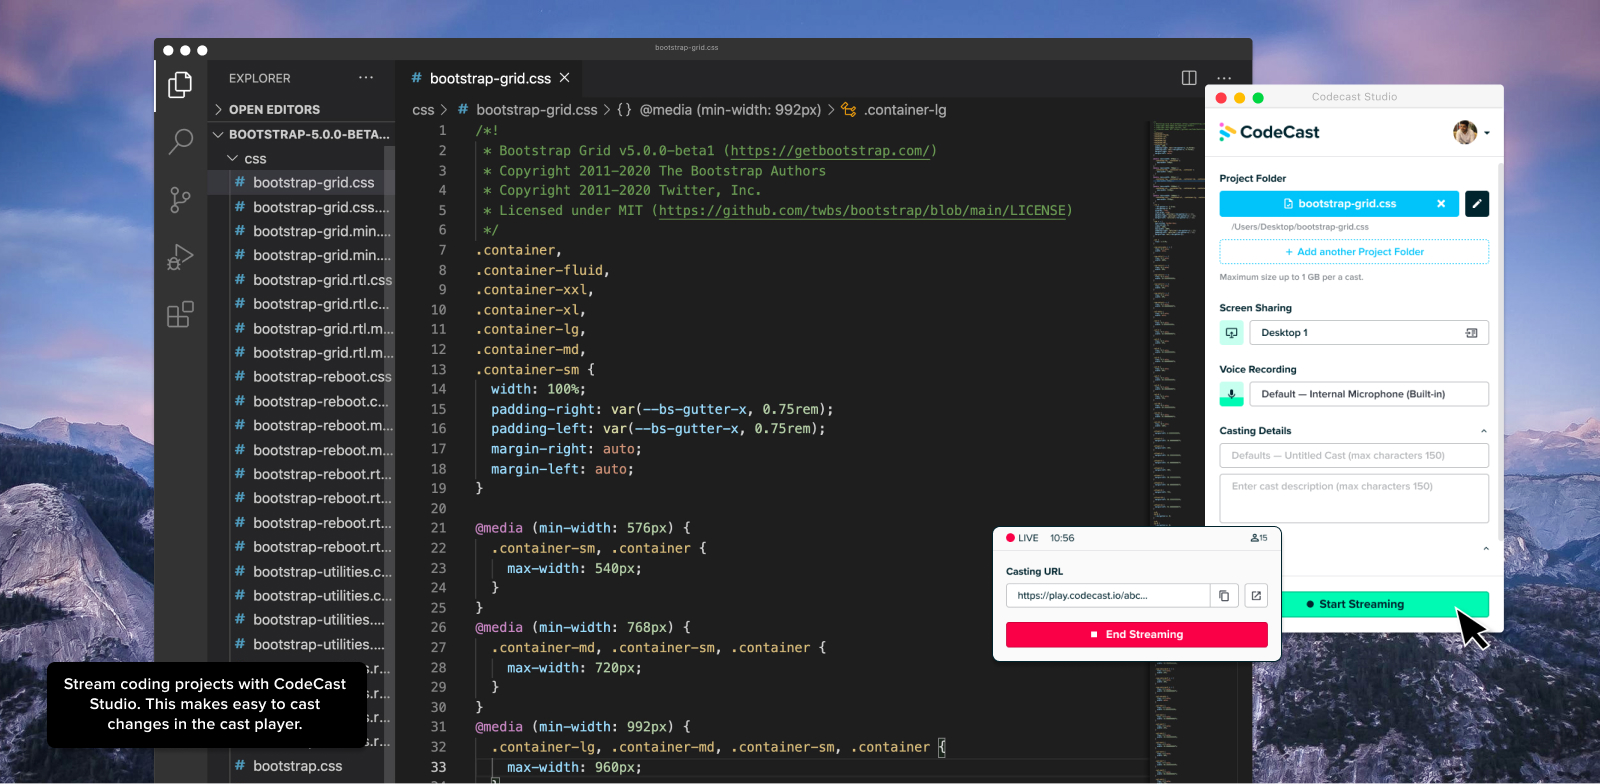This screenshot has height=784, width=1600.
Task: Collapse the Casting Details section
Action: coord(1483,431)
